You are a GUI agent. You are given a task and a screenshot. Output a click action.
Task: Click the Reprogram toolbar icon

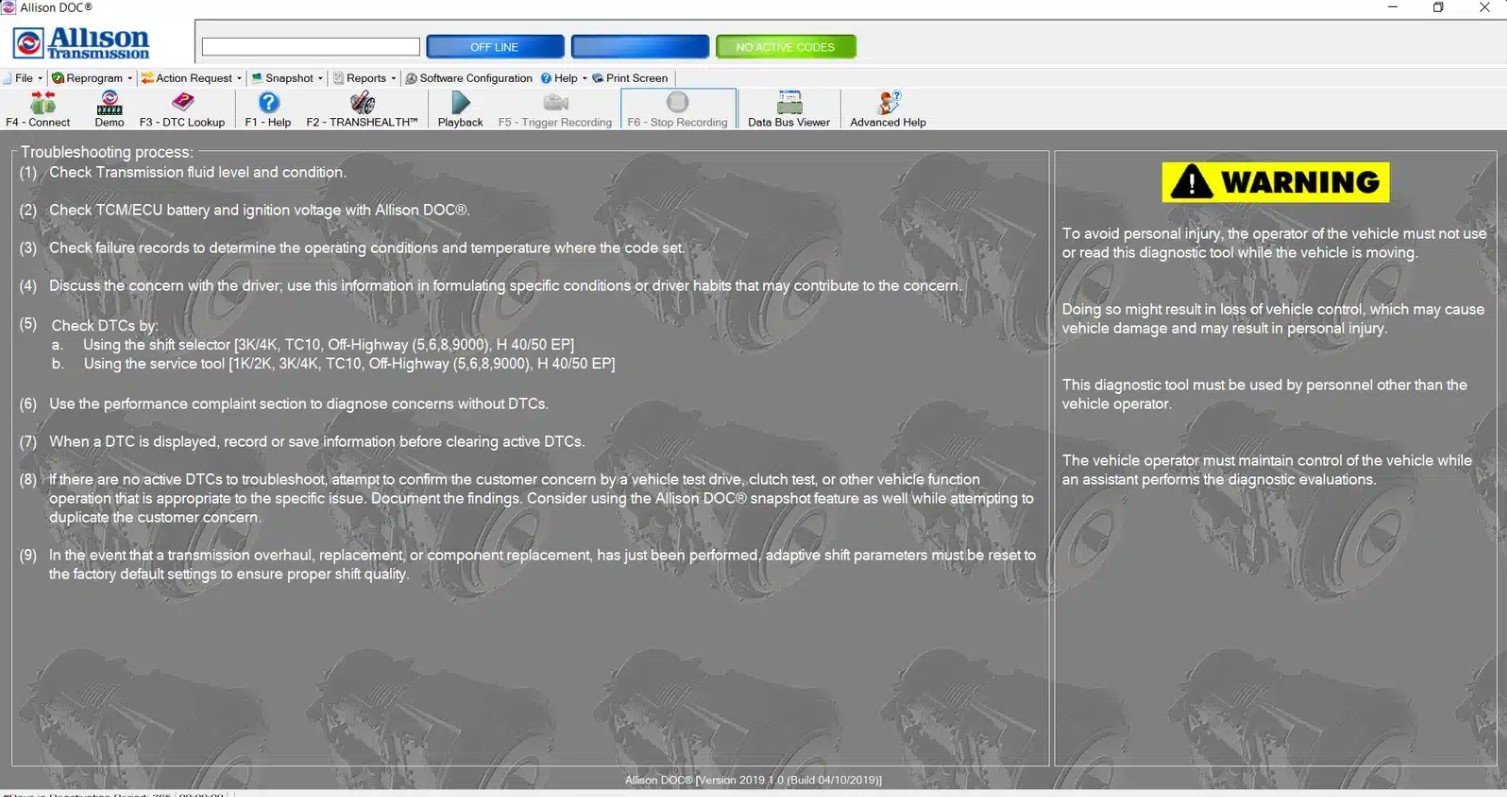[x=90, y=77]
